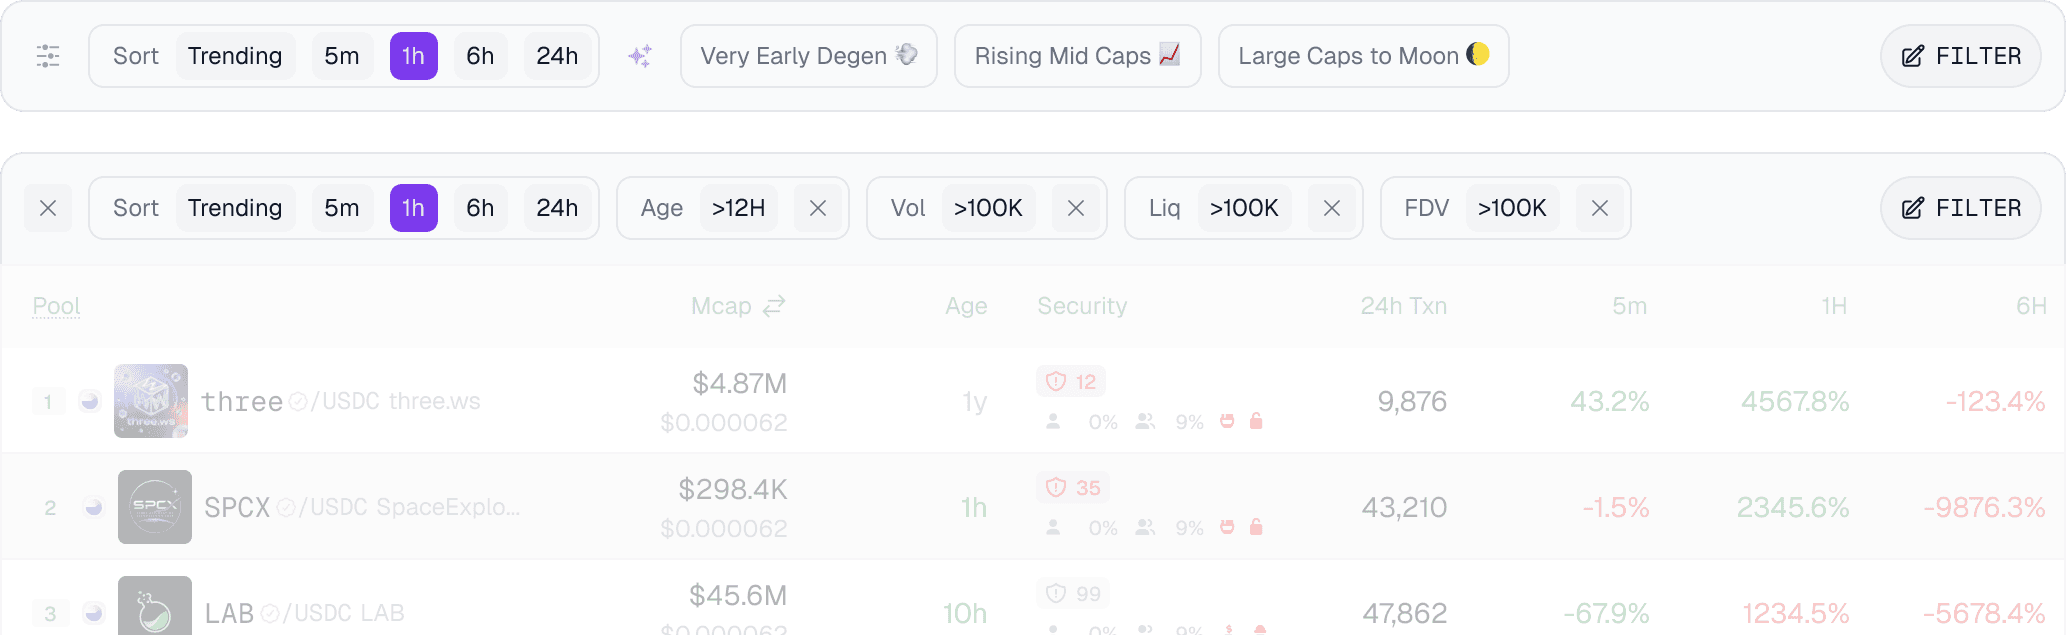
Task: Click the top FILTER button
Action: [x=1961, y=56]
